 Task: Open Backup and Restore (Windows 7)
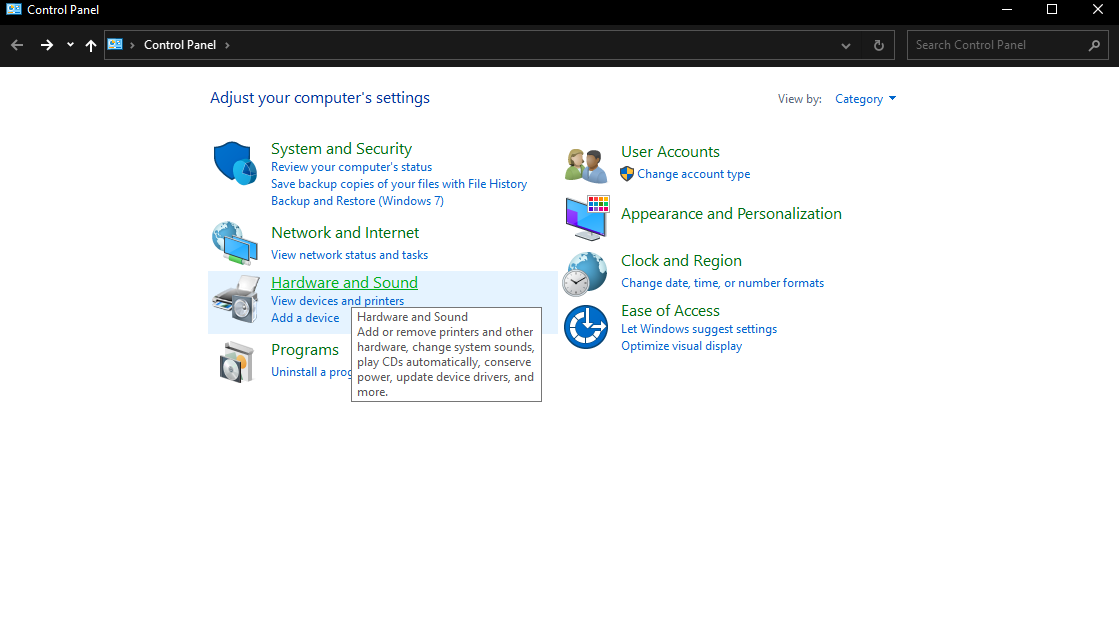point(357,201)
